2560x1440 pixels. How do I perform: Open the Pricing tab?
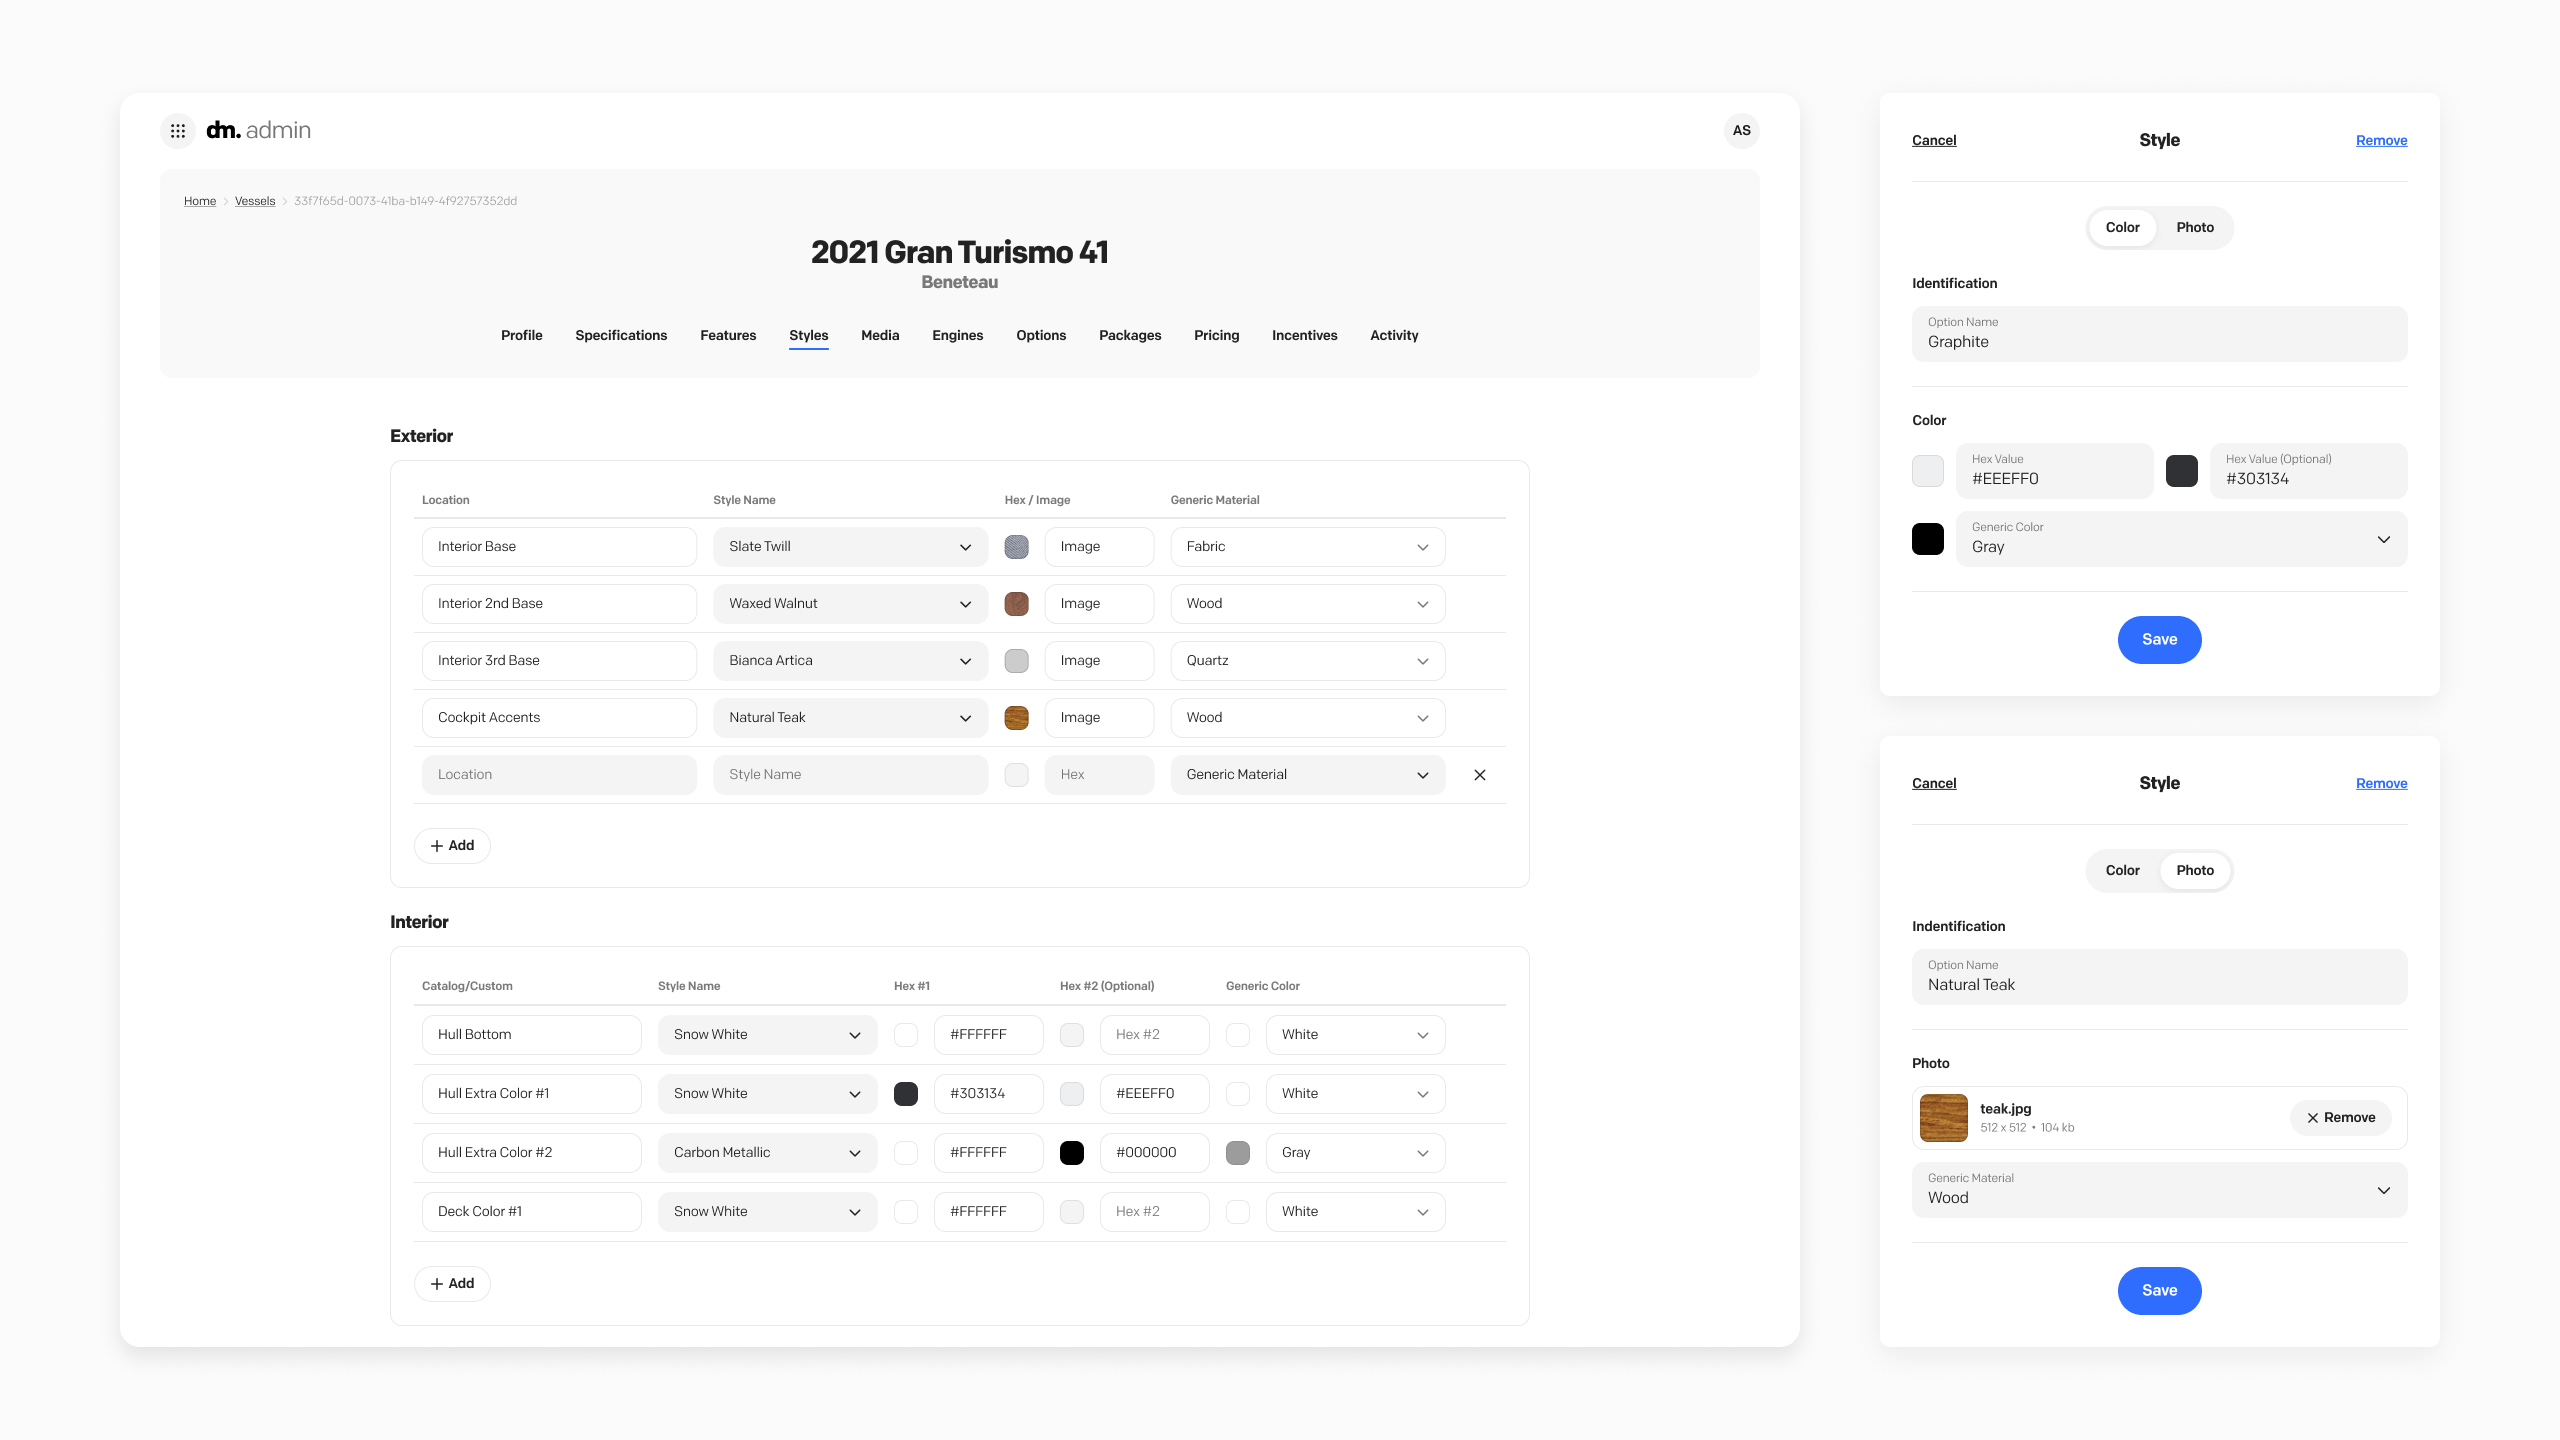[1216, 336]
